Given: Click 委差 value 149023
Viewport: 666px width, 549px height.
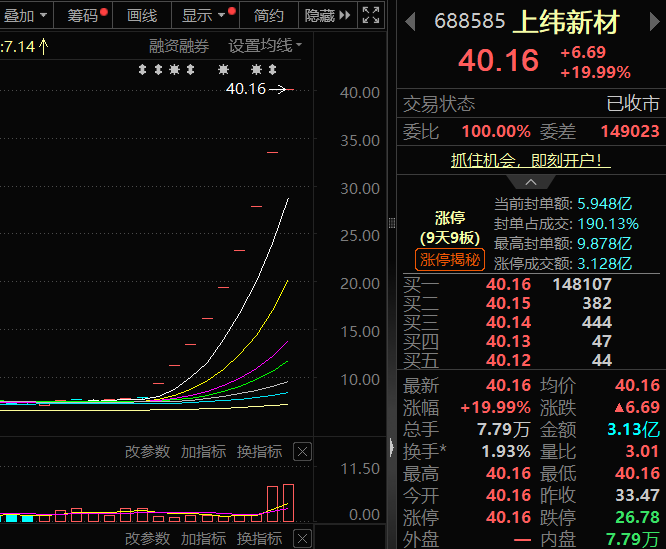Looking at the screenshot, I should tap(630, 131).
